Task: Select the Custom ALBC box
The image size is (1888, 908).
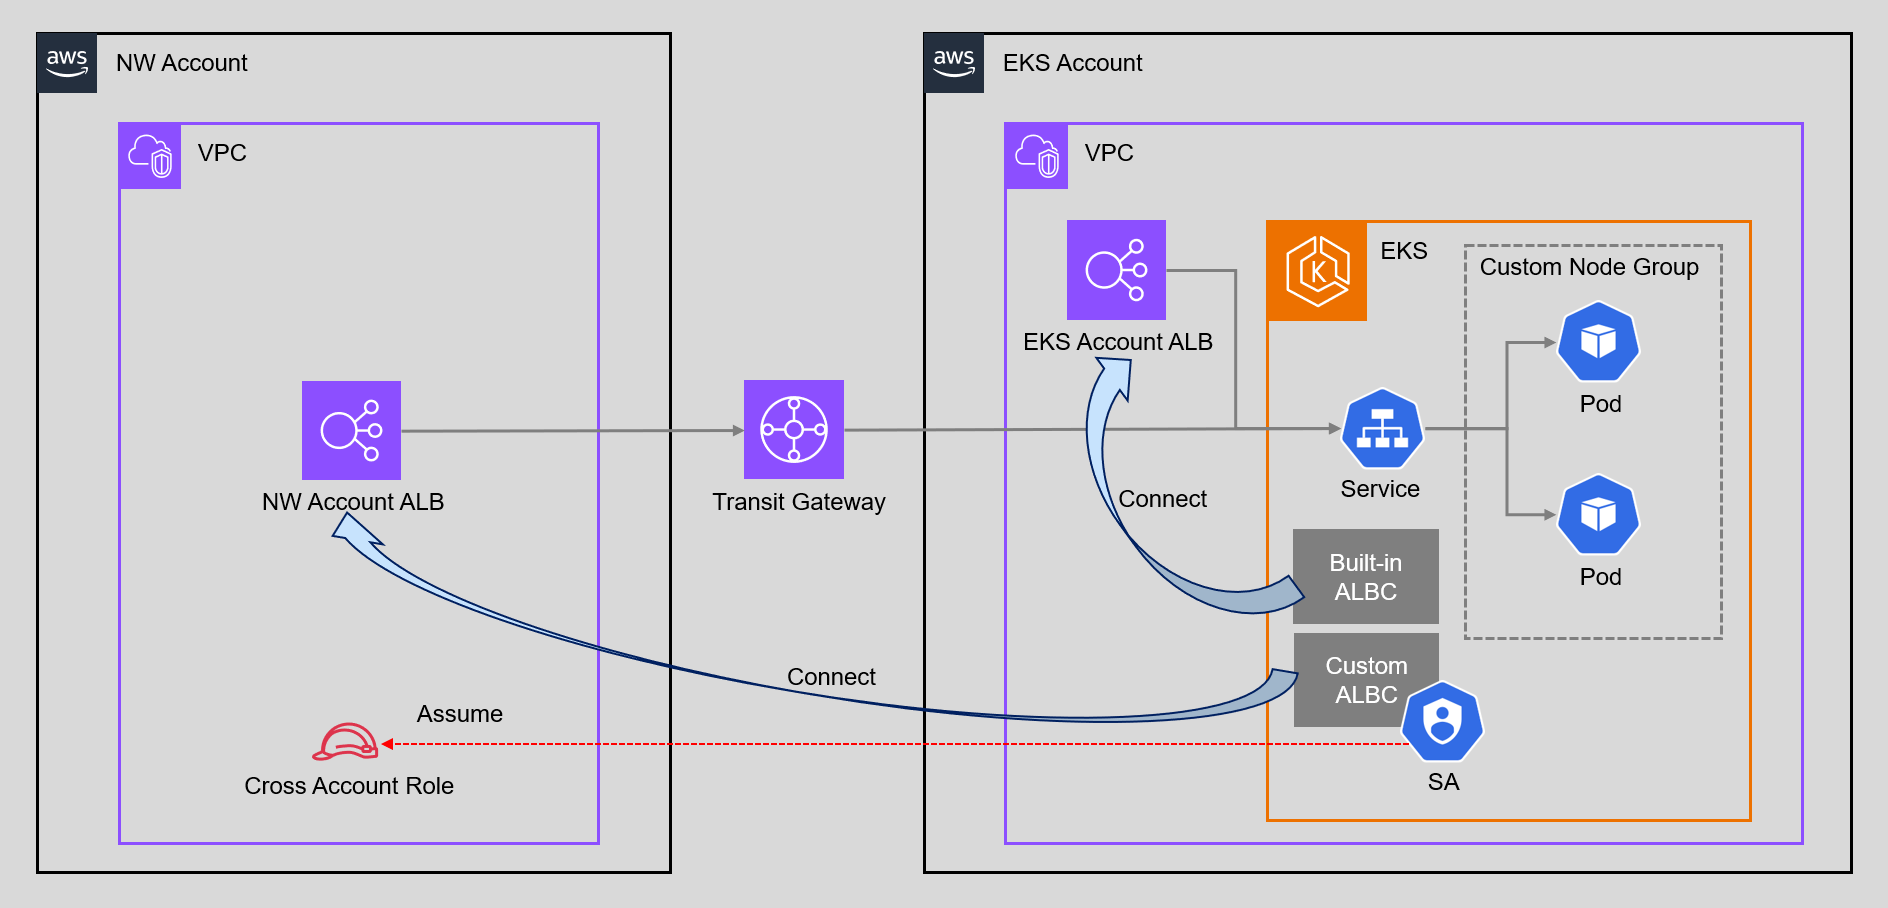Action: pos(1366,680)
